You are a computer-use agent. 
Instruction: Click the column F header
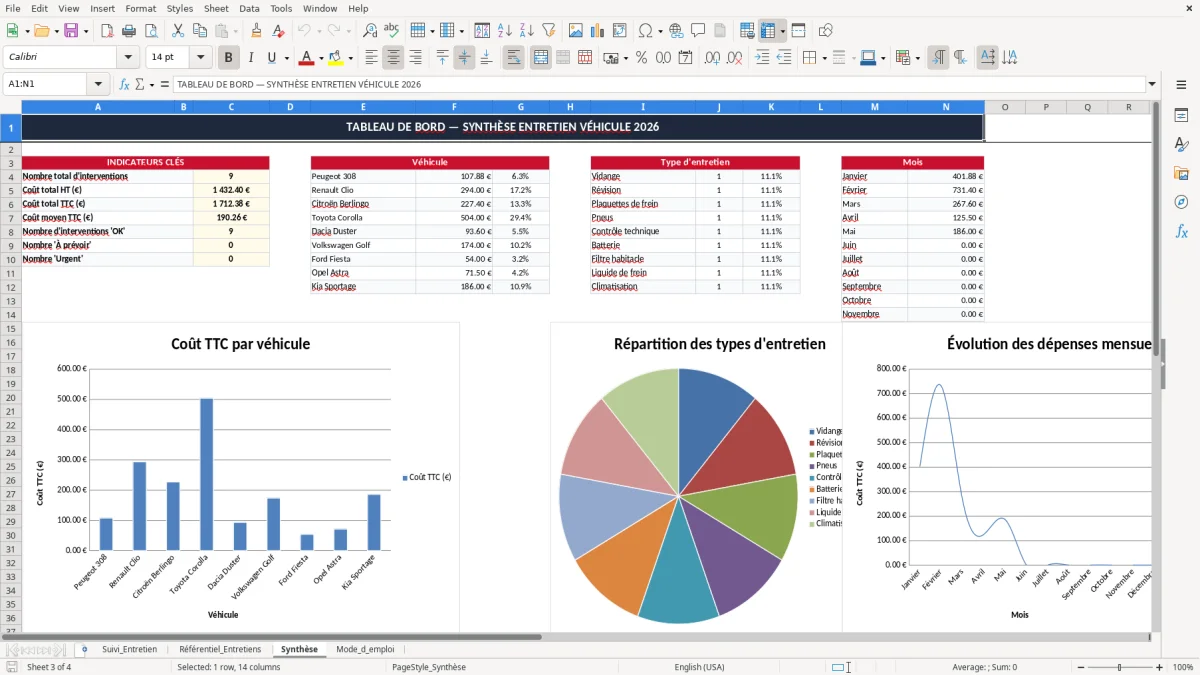(x=454, y=107)
